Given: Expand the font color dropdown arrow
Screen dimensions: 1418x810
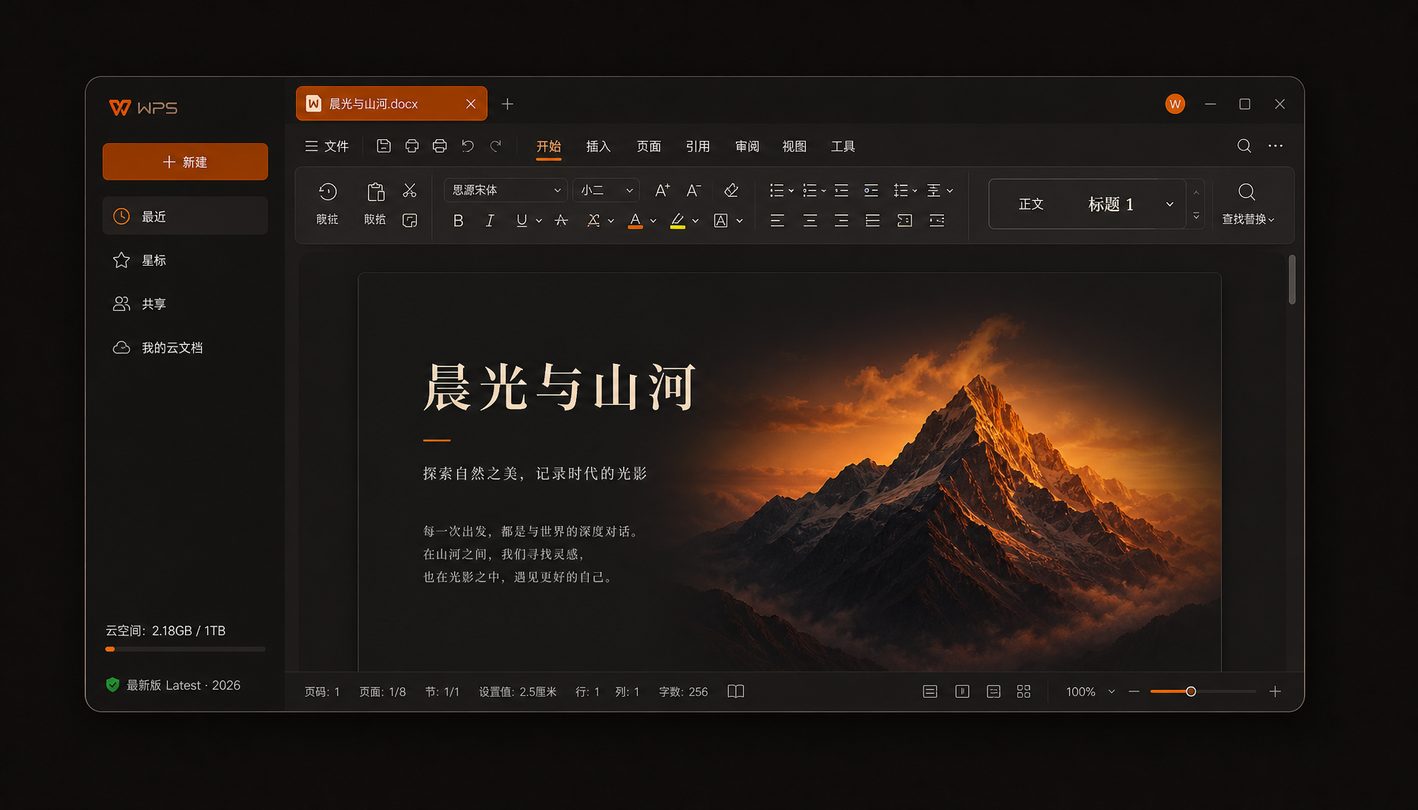Looking at the screenshot, I should (653, 221).
